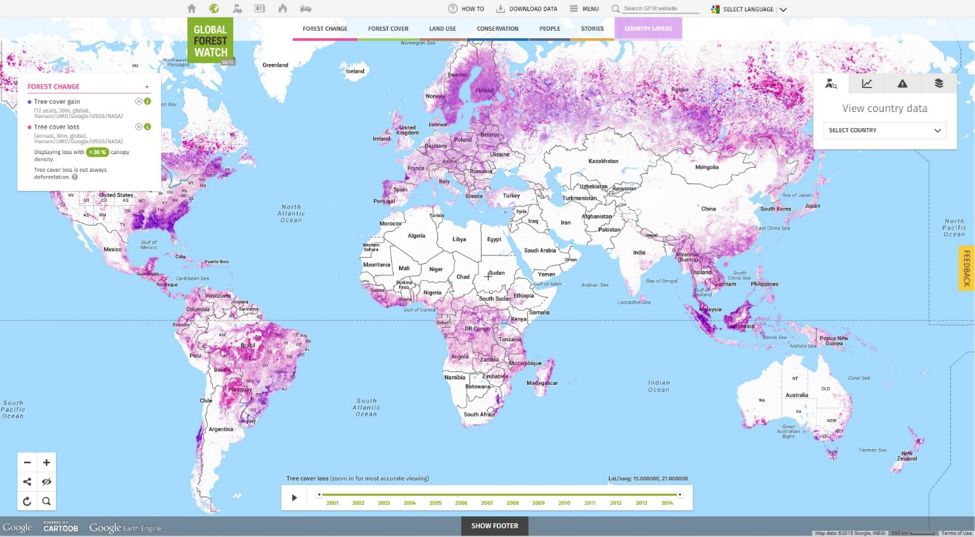
Task: Reset the map with refresh icon
Action: 27,501
